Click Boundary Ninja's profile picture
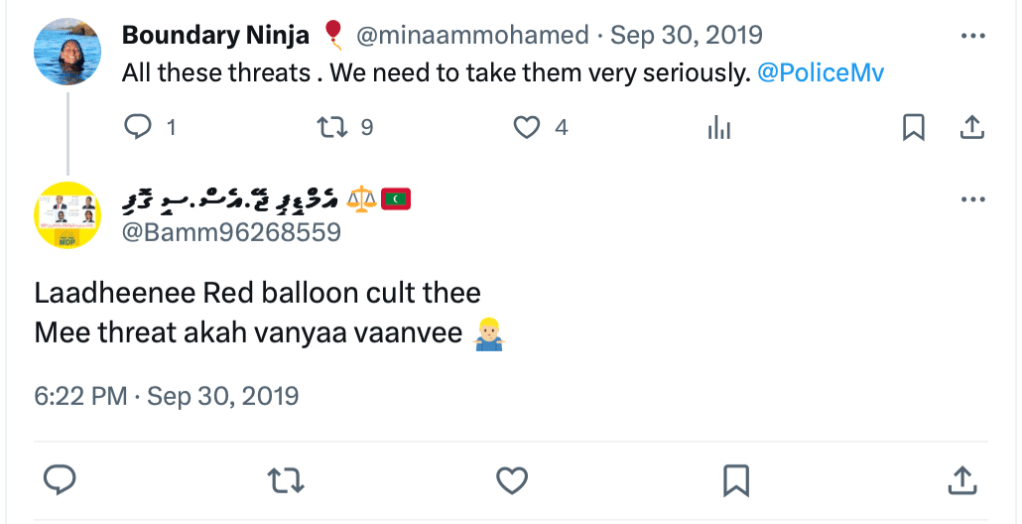 click(x=67, y=51)
